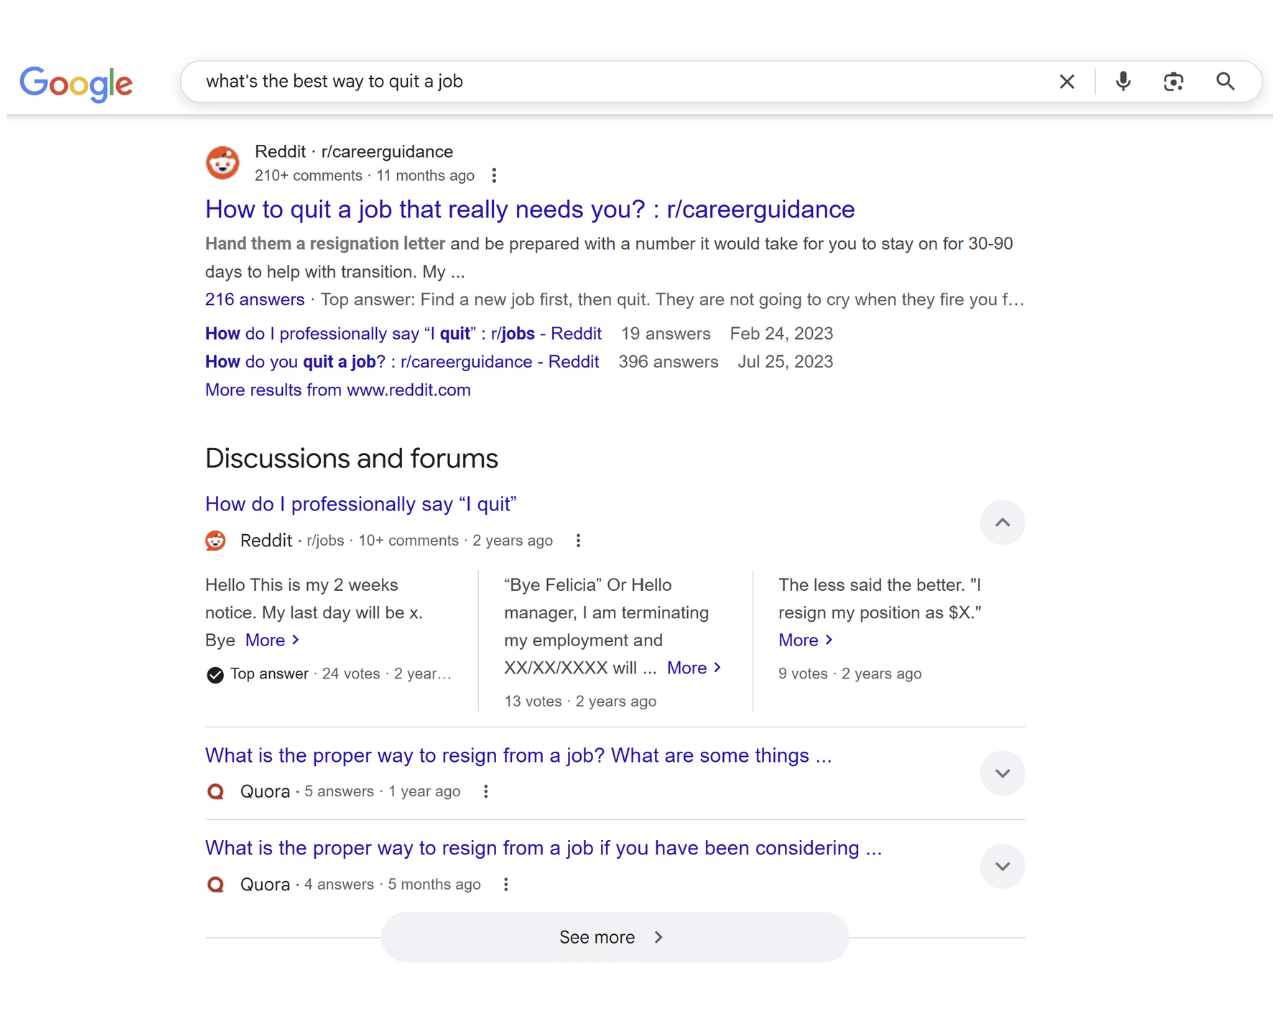Clear the search query with the X icon
The image size is (1280, 1024).
[1066, 81]
